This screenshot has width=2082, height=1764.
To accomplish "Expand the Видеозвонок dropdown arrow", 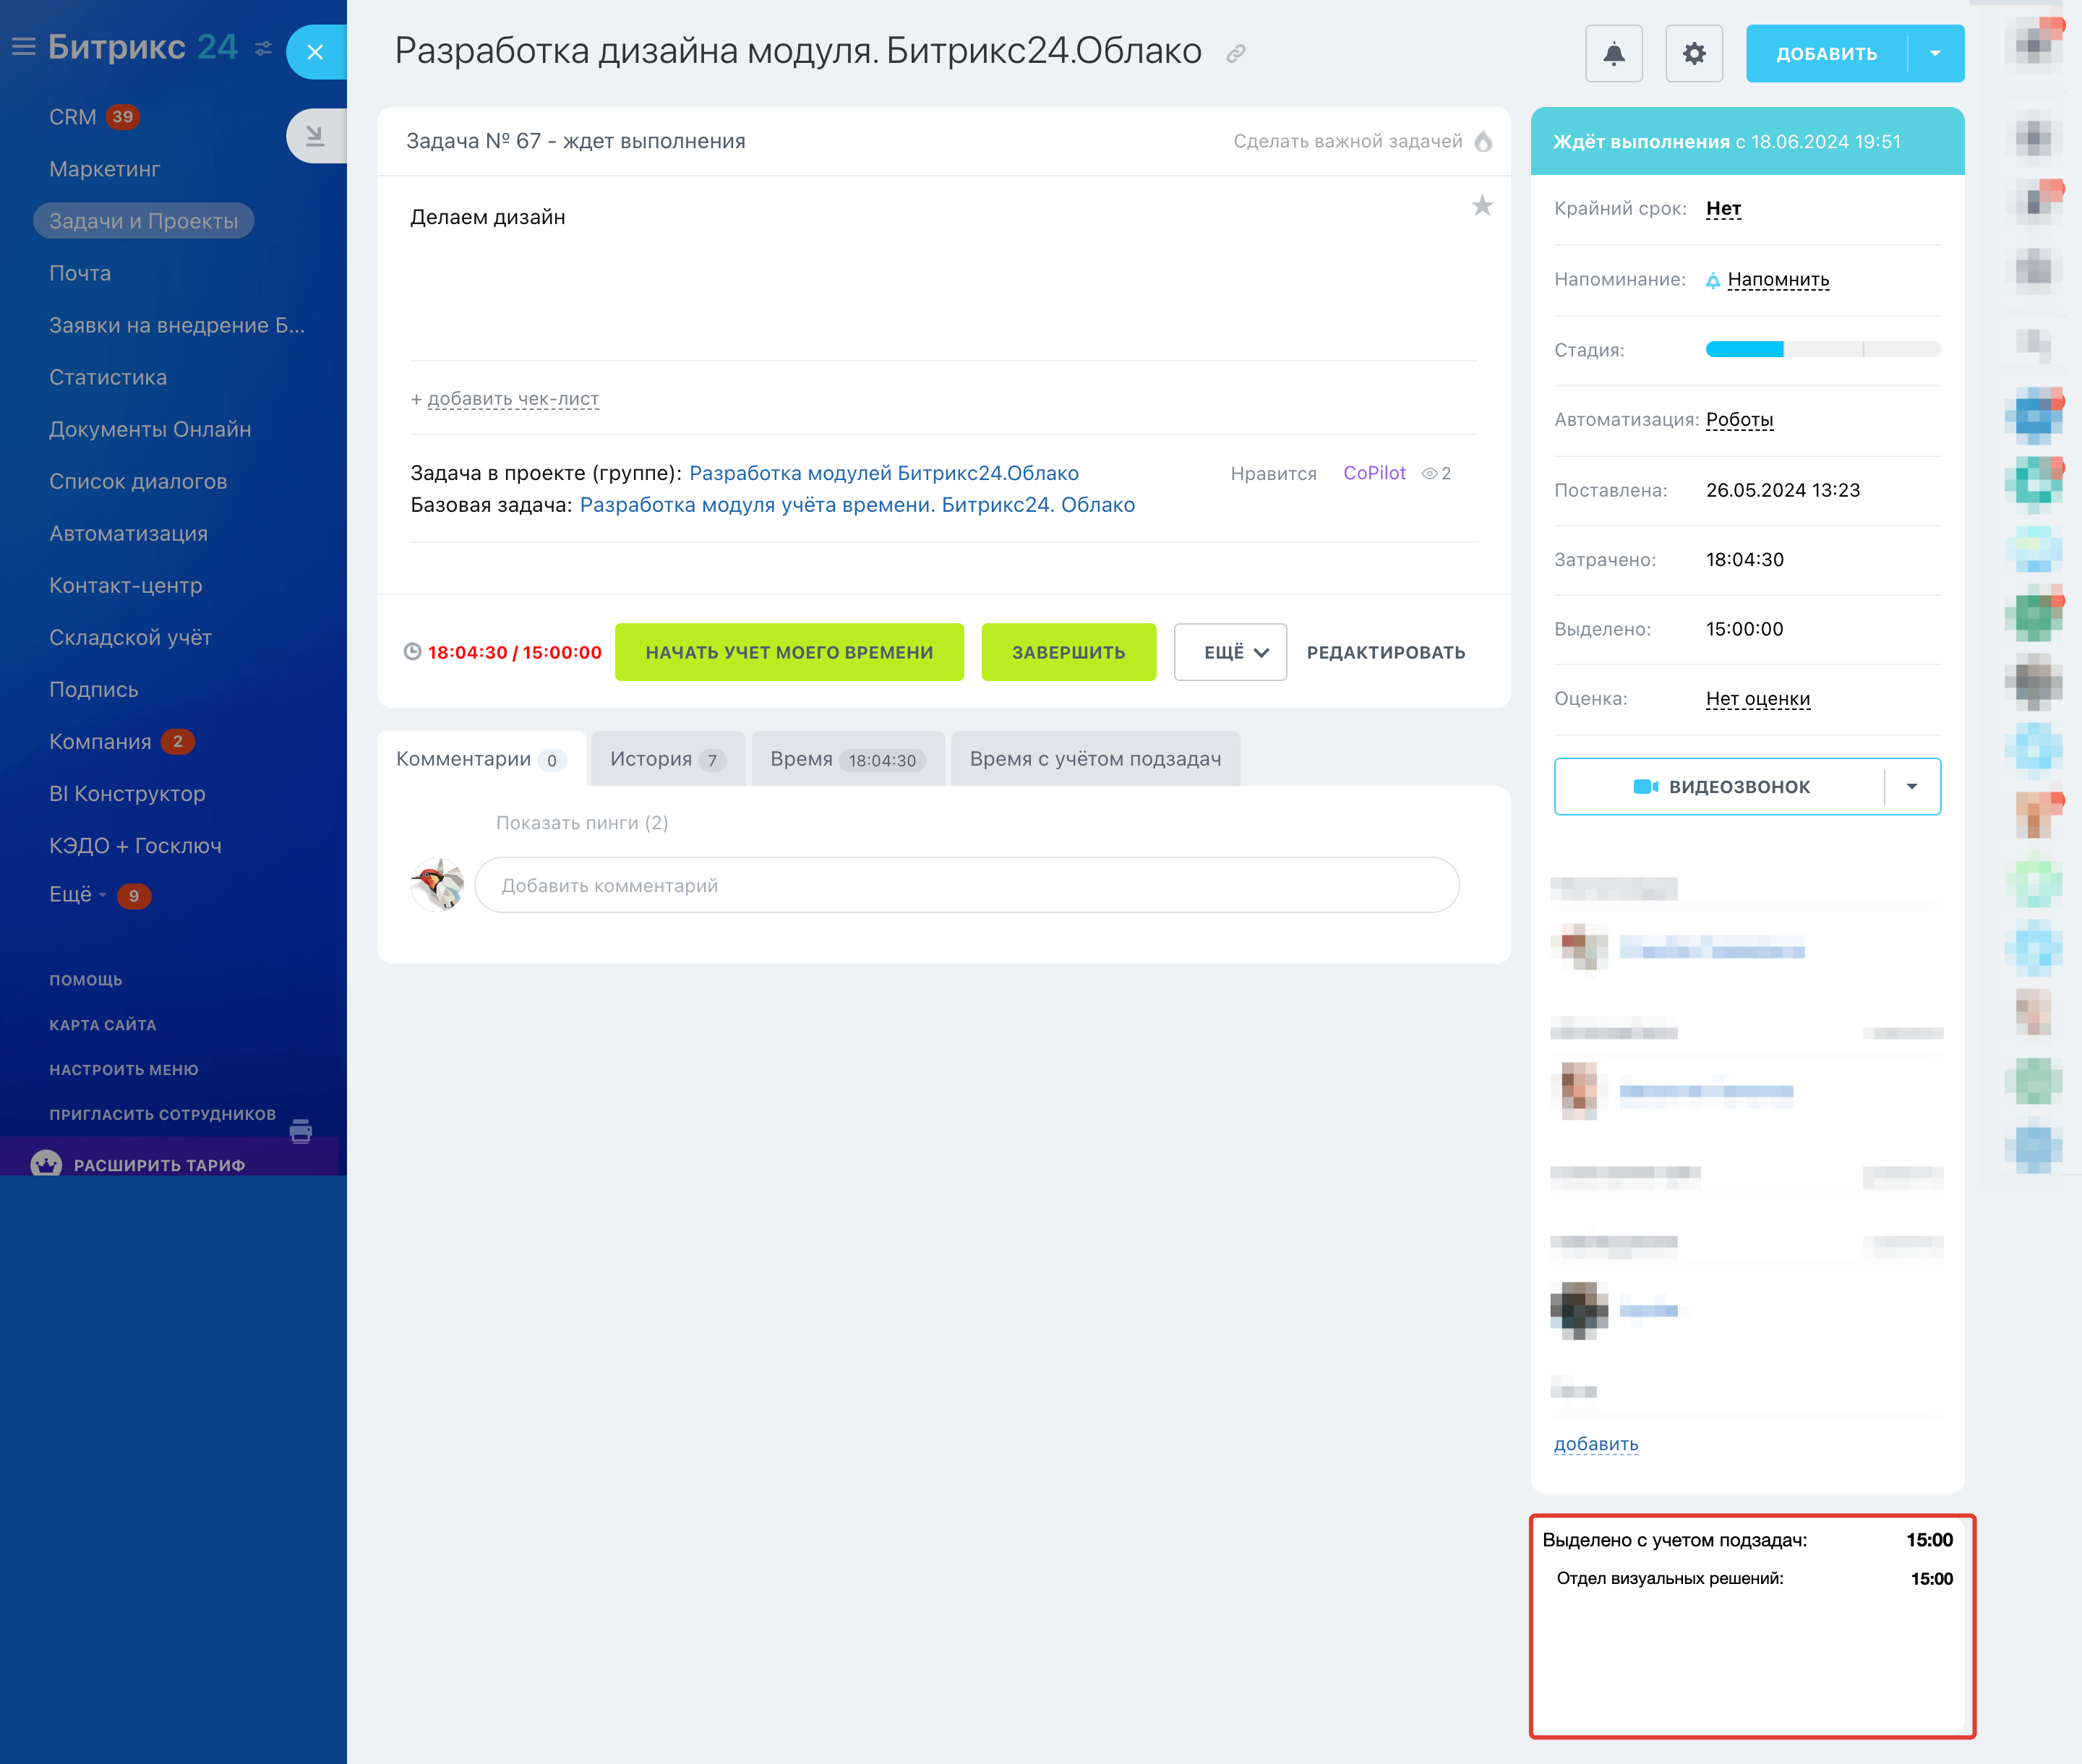I will click(x=1912, y=786).
